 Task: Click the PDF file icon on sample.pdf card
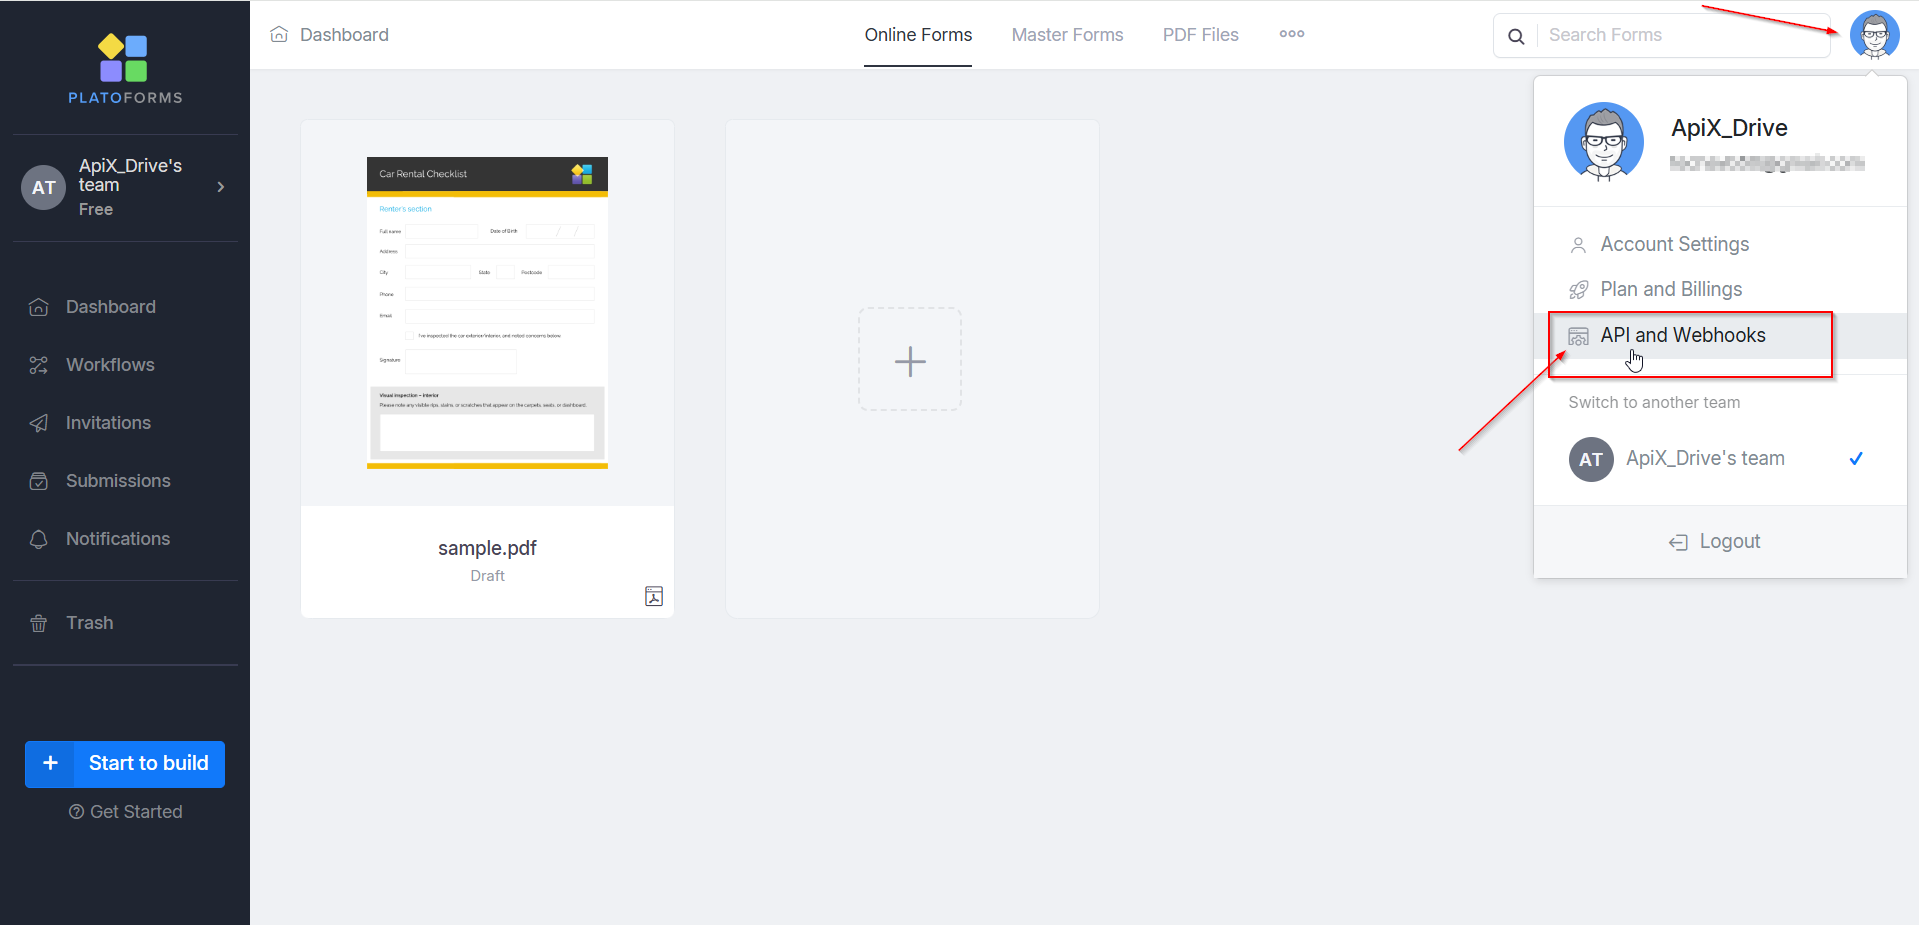654,596
